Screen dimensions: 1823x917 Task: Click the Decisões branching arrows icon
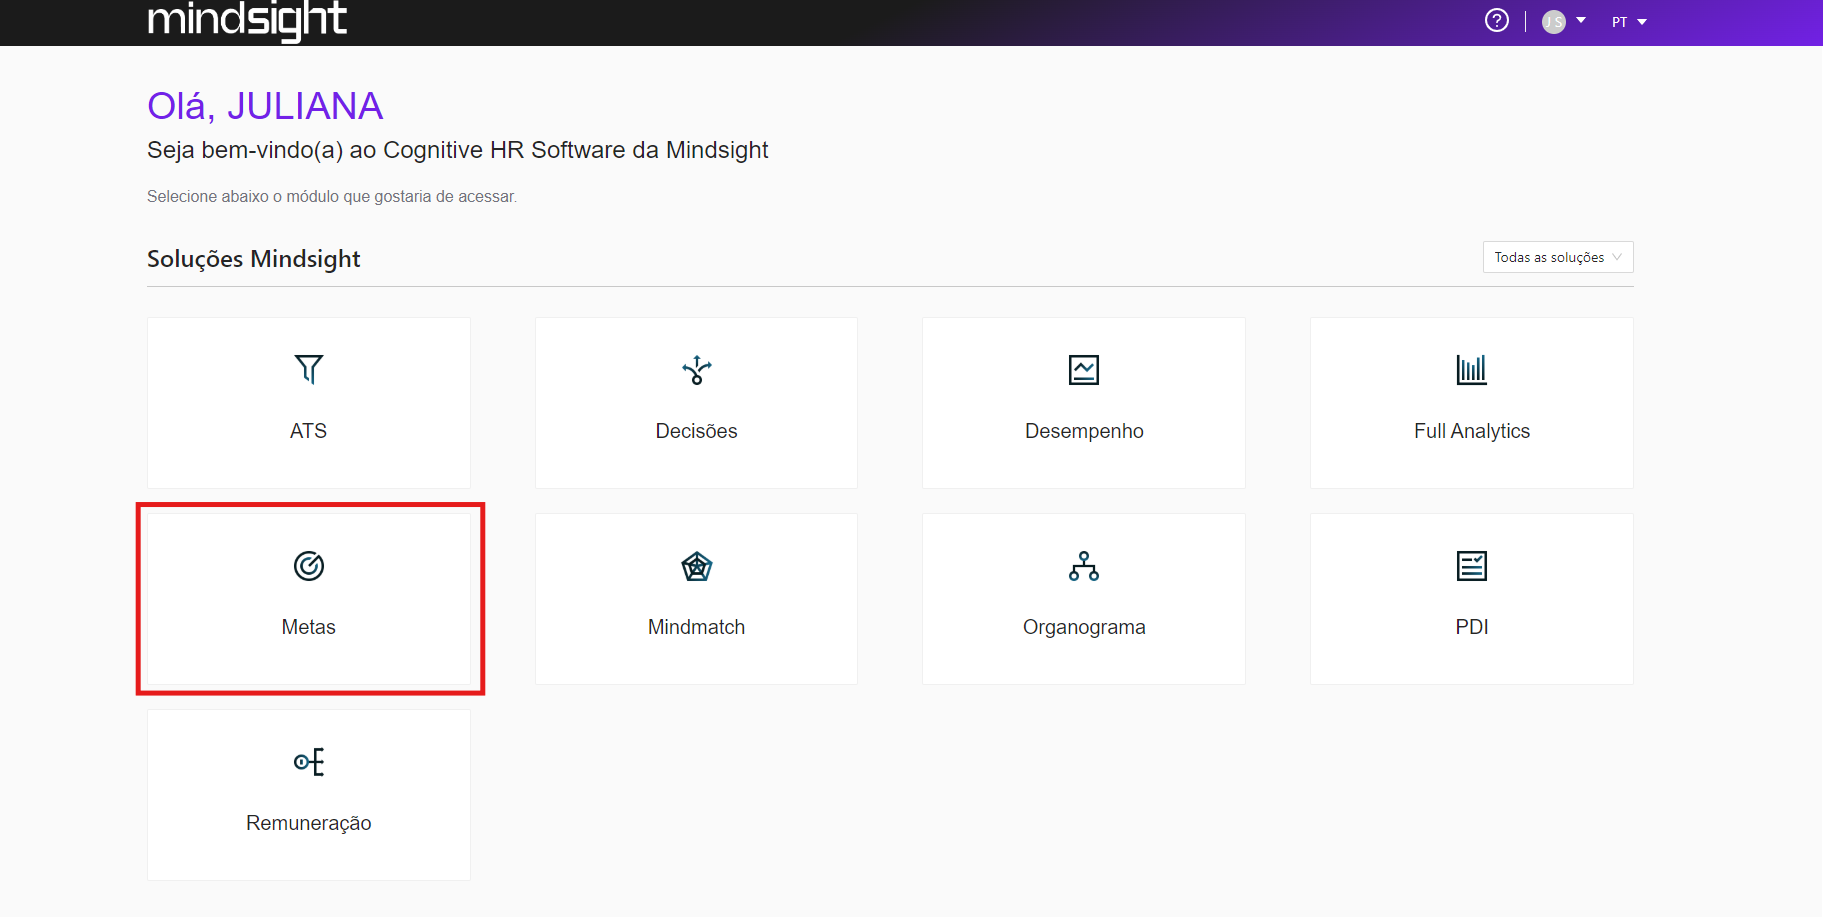click(696, 369)
